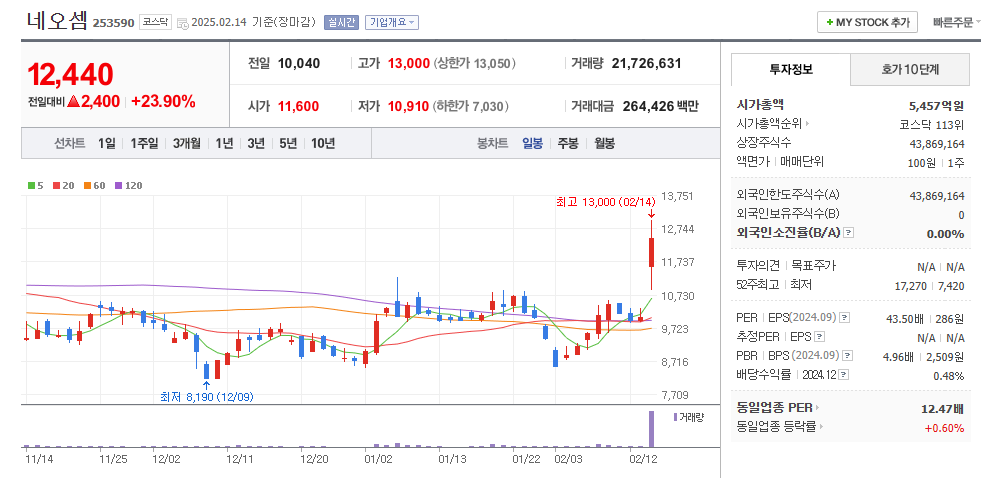Image resolution: width=987 pixels, height=478 pixels.
Task: Expand the 기업개요 dropdown
Action: click(392, 23)
